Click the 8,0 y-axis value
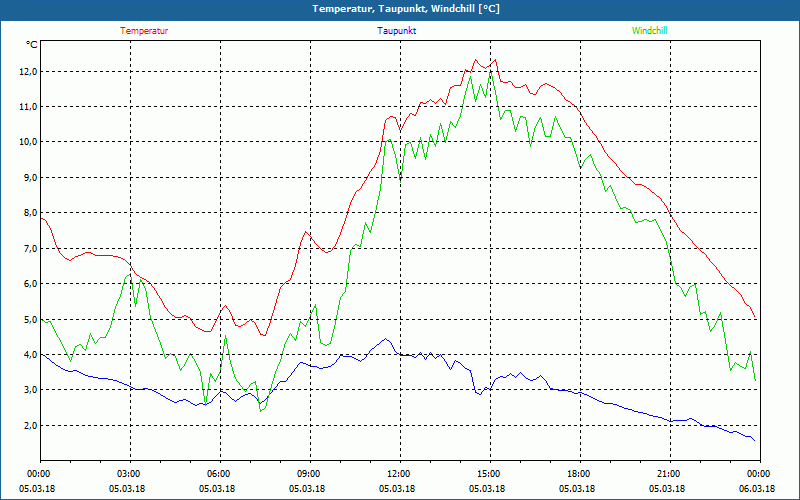Viewport: 800px width, 500px height. (30, 213)
